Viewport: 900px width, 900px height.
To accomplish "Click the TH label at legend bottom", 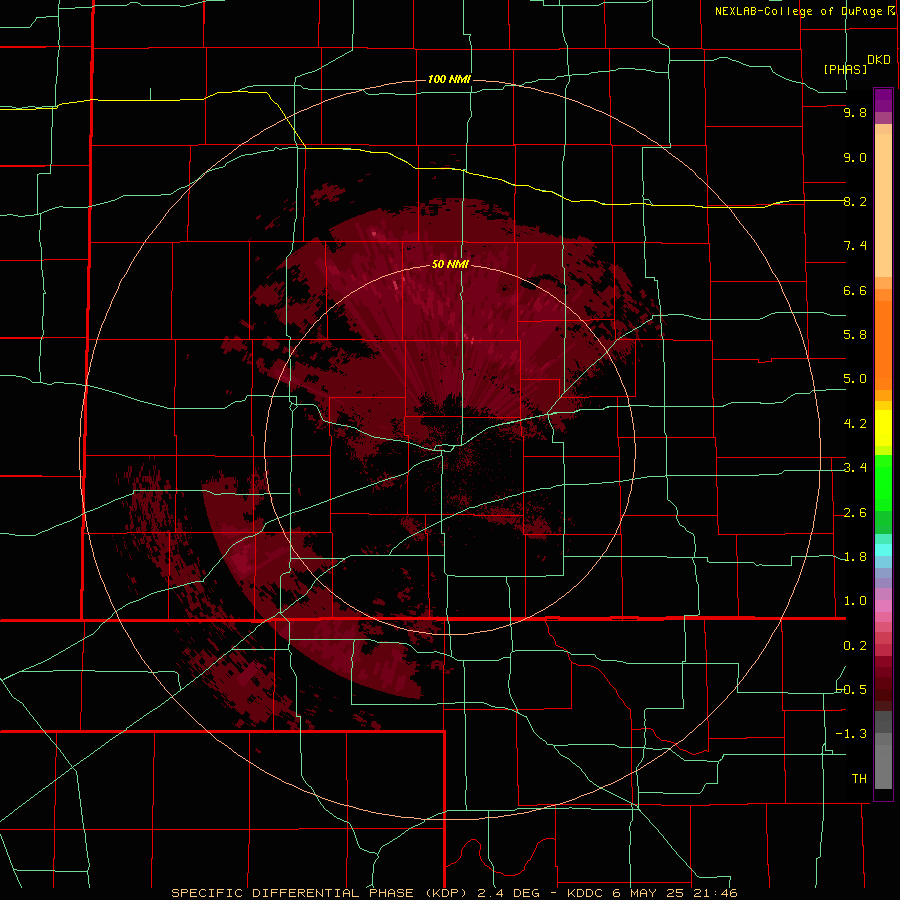I will 859,779.
